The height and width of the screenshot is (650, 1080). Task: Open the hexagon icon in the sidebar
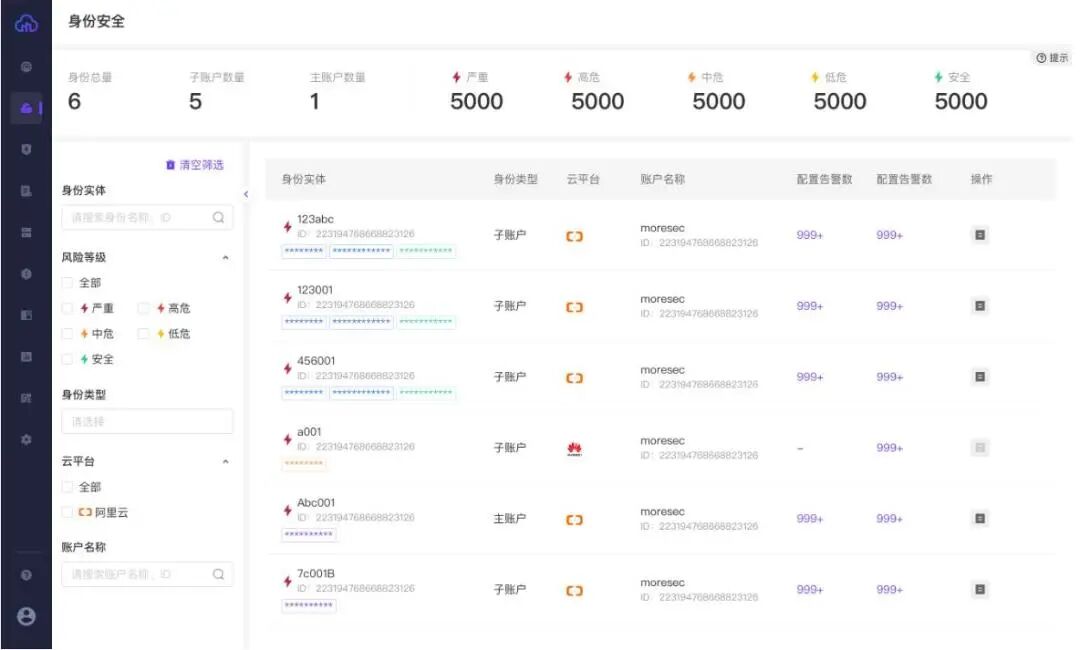point(26,273)
